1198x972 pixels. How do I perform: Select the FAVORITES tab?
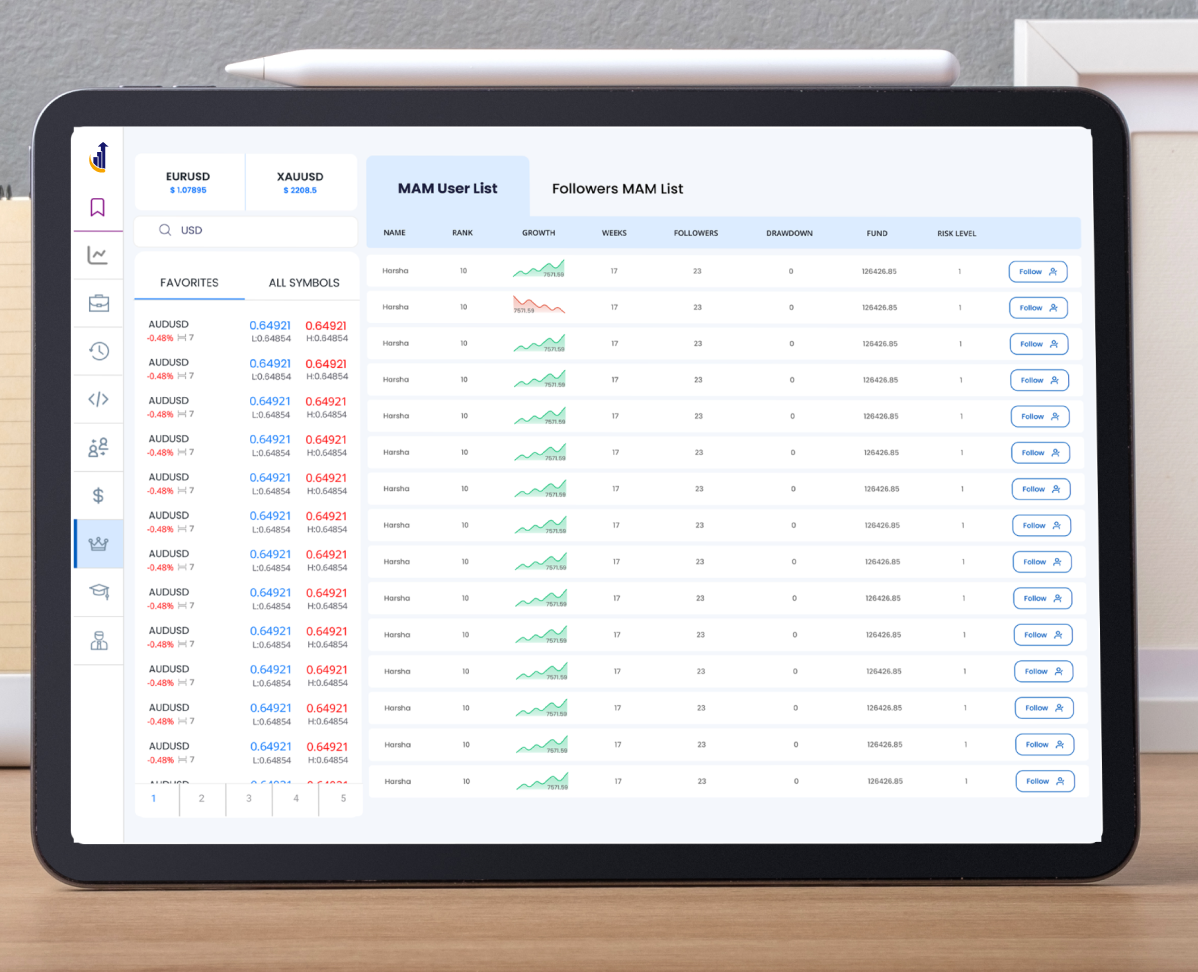tap(189, 283)
